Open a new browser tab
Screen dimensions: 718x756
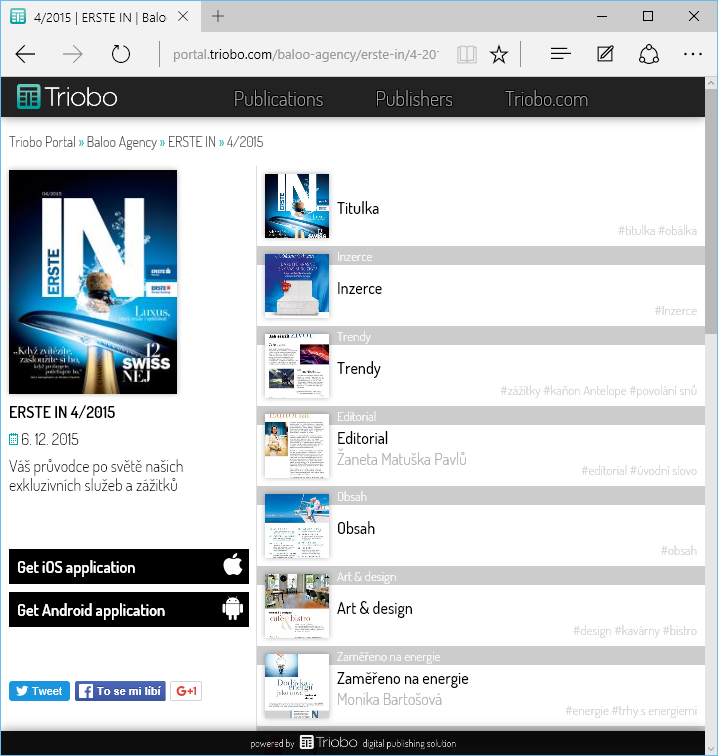[x=218, y=16]
